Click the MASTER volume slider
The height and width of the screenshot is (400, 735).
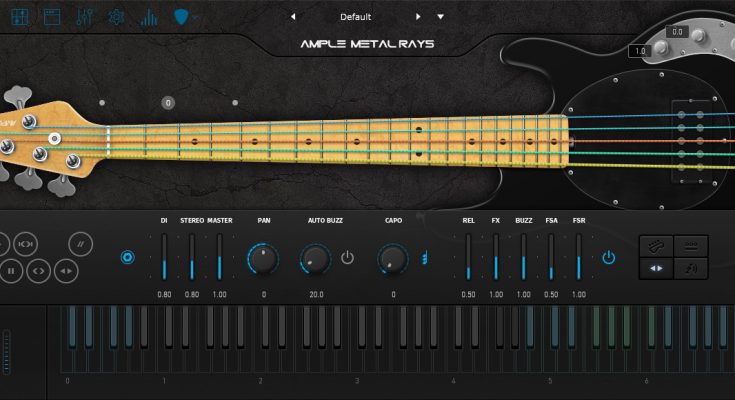click(219, 258)
